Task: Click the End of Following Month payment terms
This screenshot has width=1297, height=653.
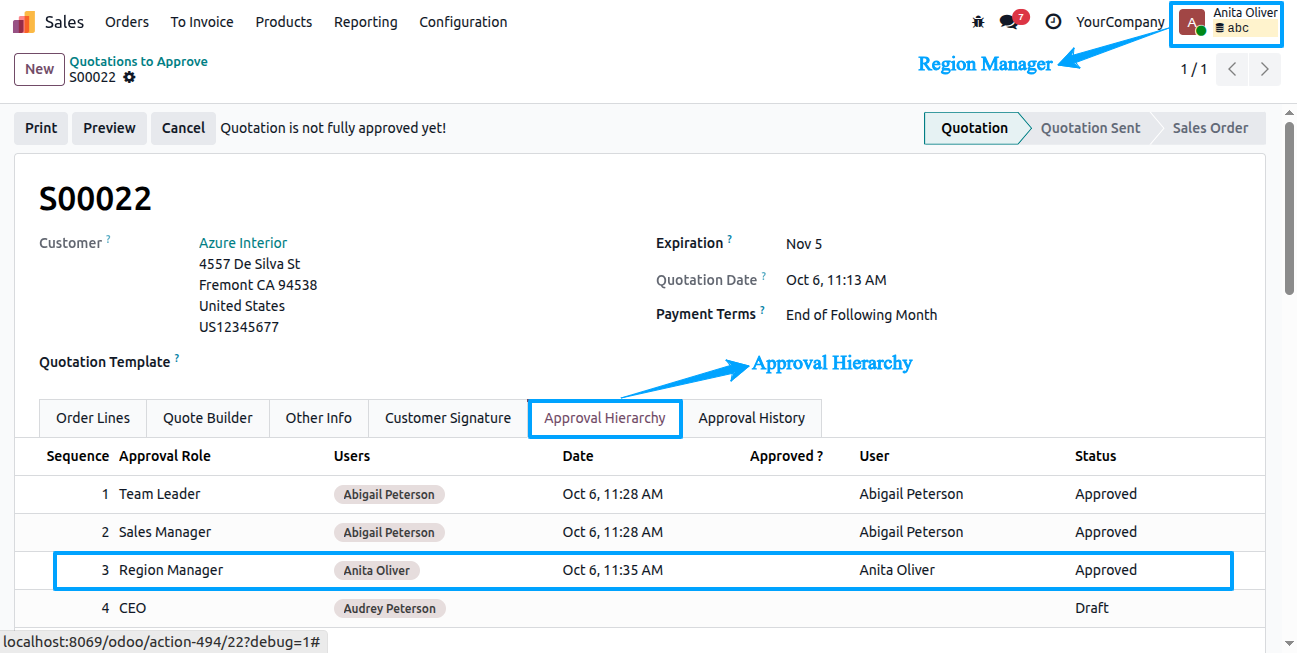Action: [861, 315]
